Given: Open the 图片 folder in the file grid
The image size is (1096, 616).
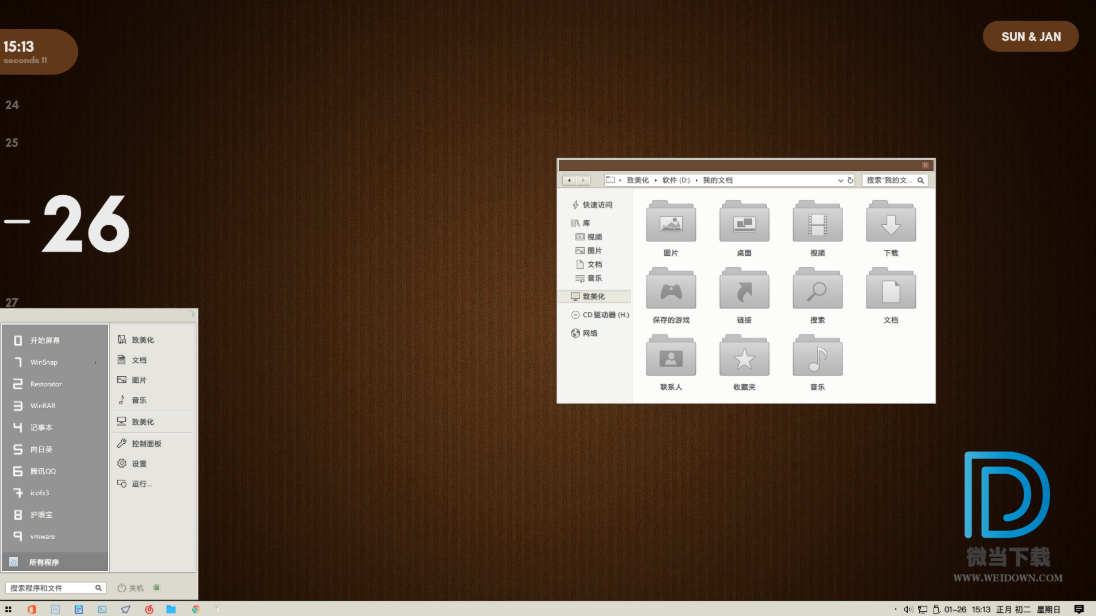Looking at the screenshot, I should click(x=670, y=228).
